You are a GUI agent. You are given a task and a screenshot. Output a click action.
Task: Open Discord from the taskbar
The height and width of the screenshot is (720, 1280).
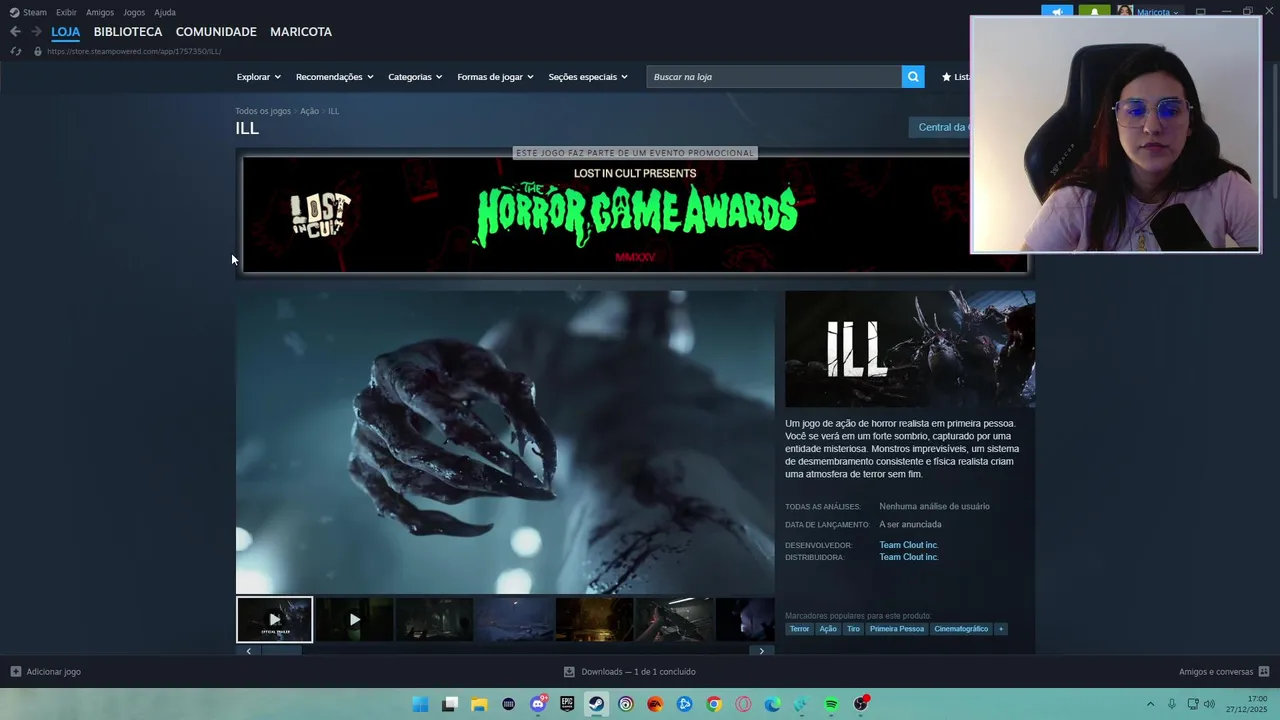(x=538, y=704)
